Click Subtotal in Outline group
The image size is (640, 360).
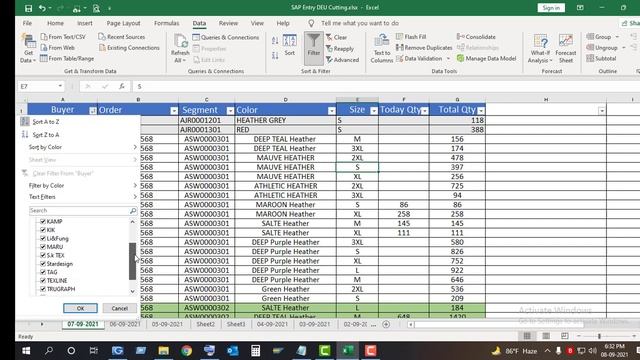601,58
